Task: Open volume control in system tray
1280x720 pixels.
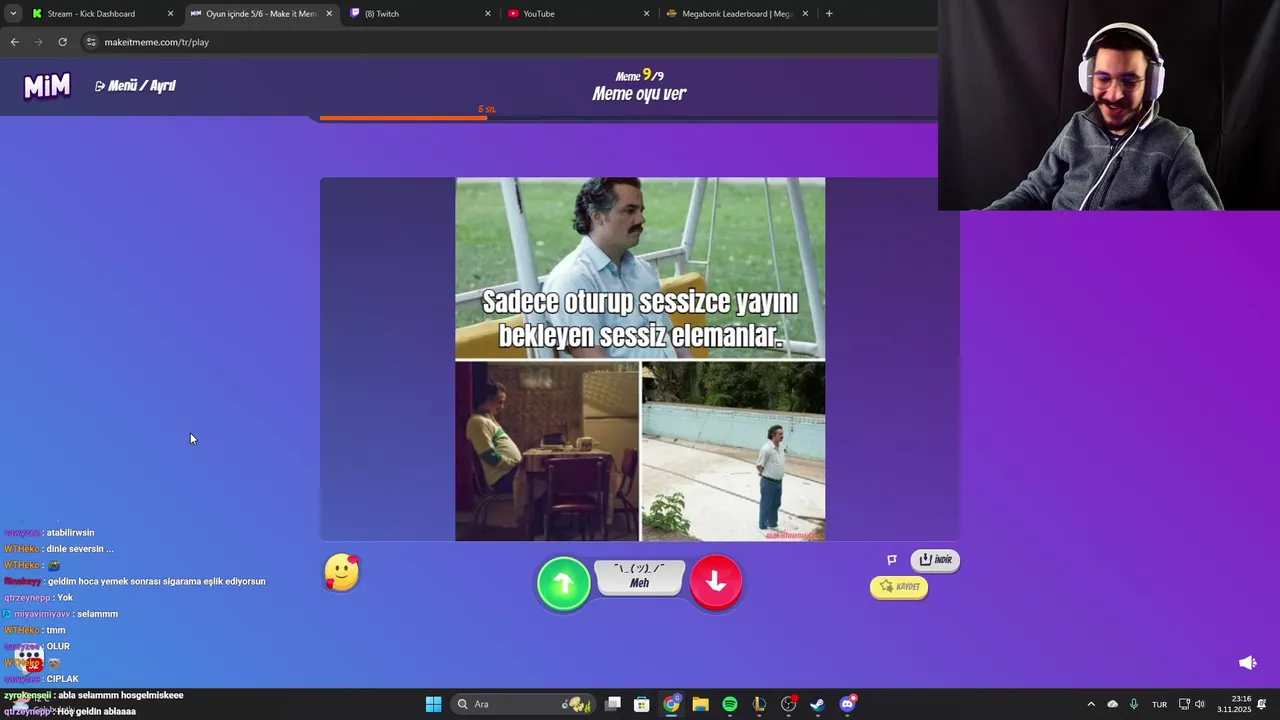Action: 1200,704
